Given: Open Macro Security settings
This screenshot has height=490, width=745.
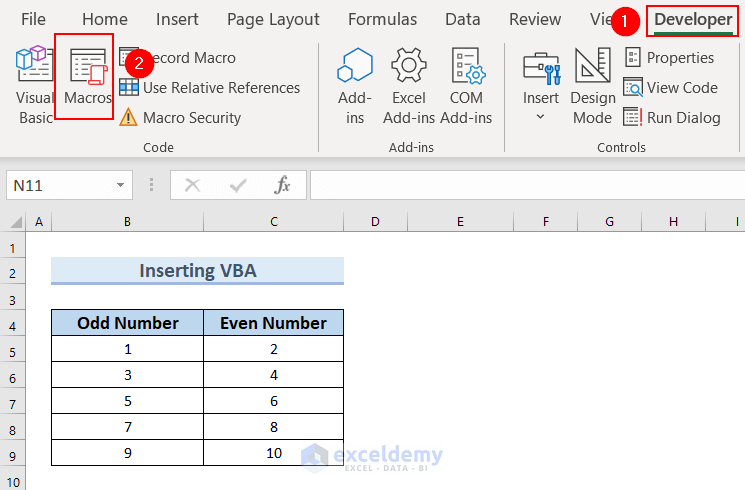Looking at the screenshot, I should (191, 118).
